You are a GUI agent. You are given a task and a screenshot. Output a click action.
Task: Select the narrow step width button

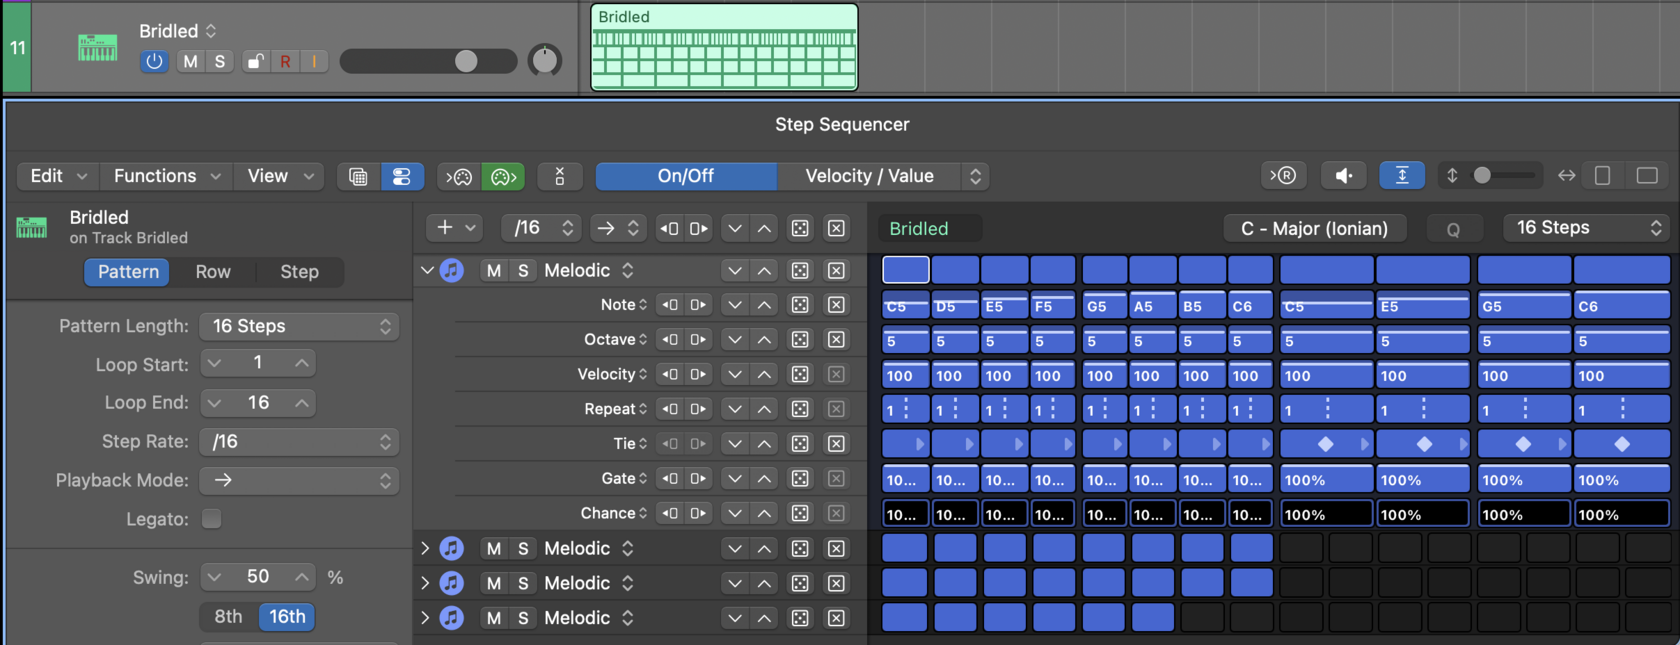pos(1602,176)
